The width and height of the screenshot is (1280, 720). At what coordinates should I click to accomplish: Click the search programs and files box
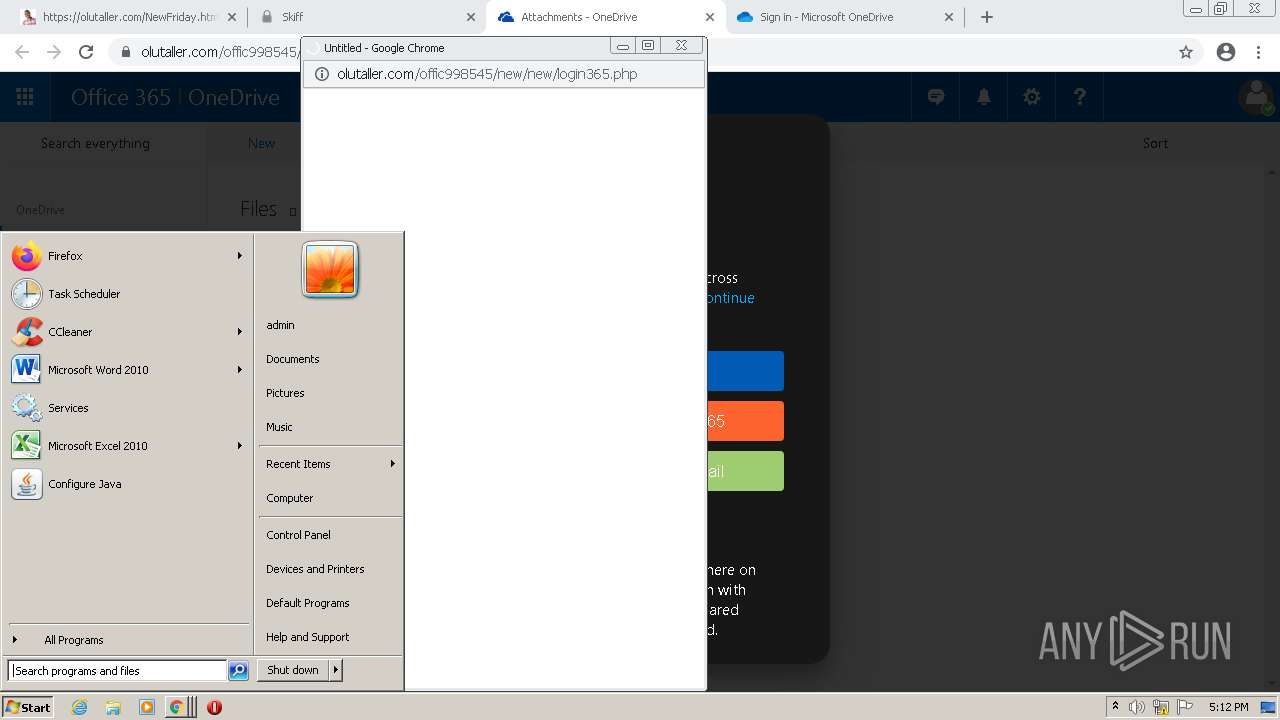(117, 671)
